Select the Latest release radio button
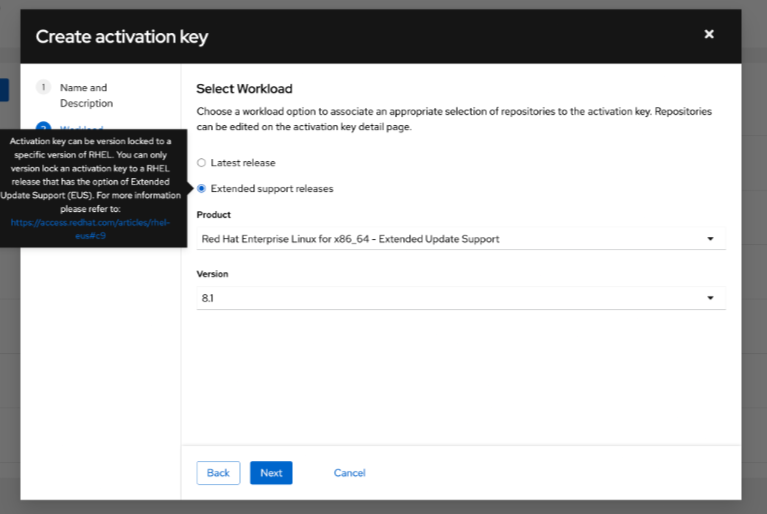 click(201, 162)
